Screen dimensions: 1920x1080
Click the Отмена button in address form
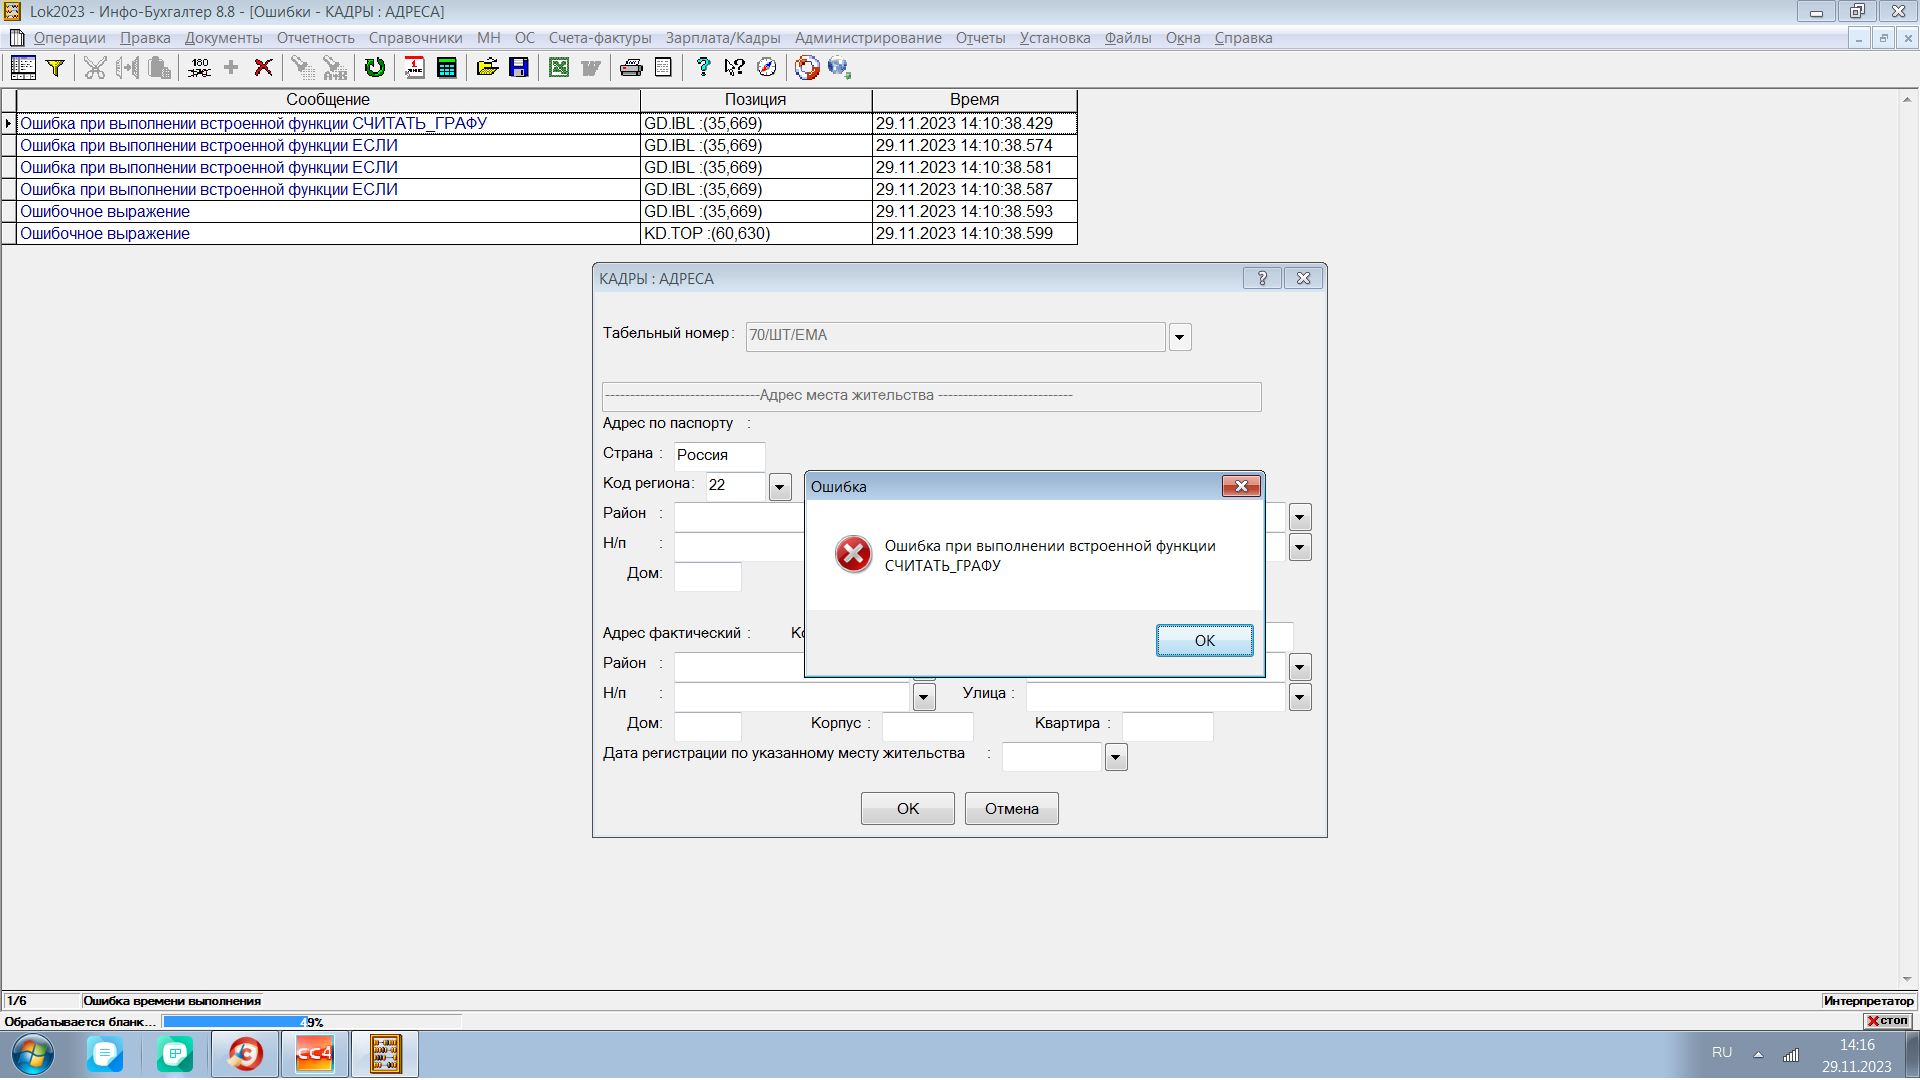pyautogui.click(x=1011, y=809)
